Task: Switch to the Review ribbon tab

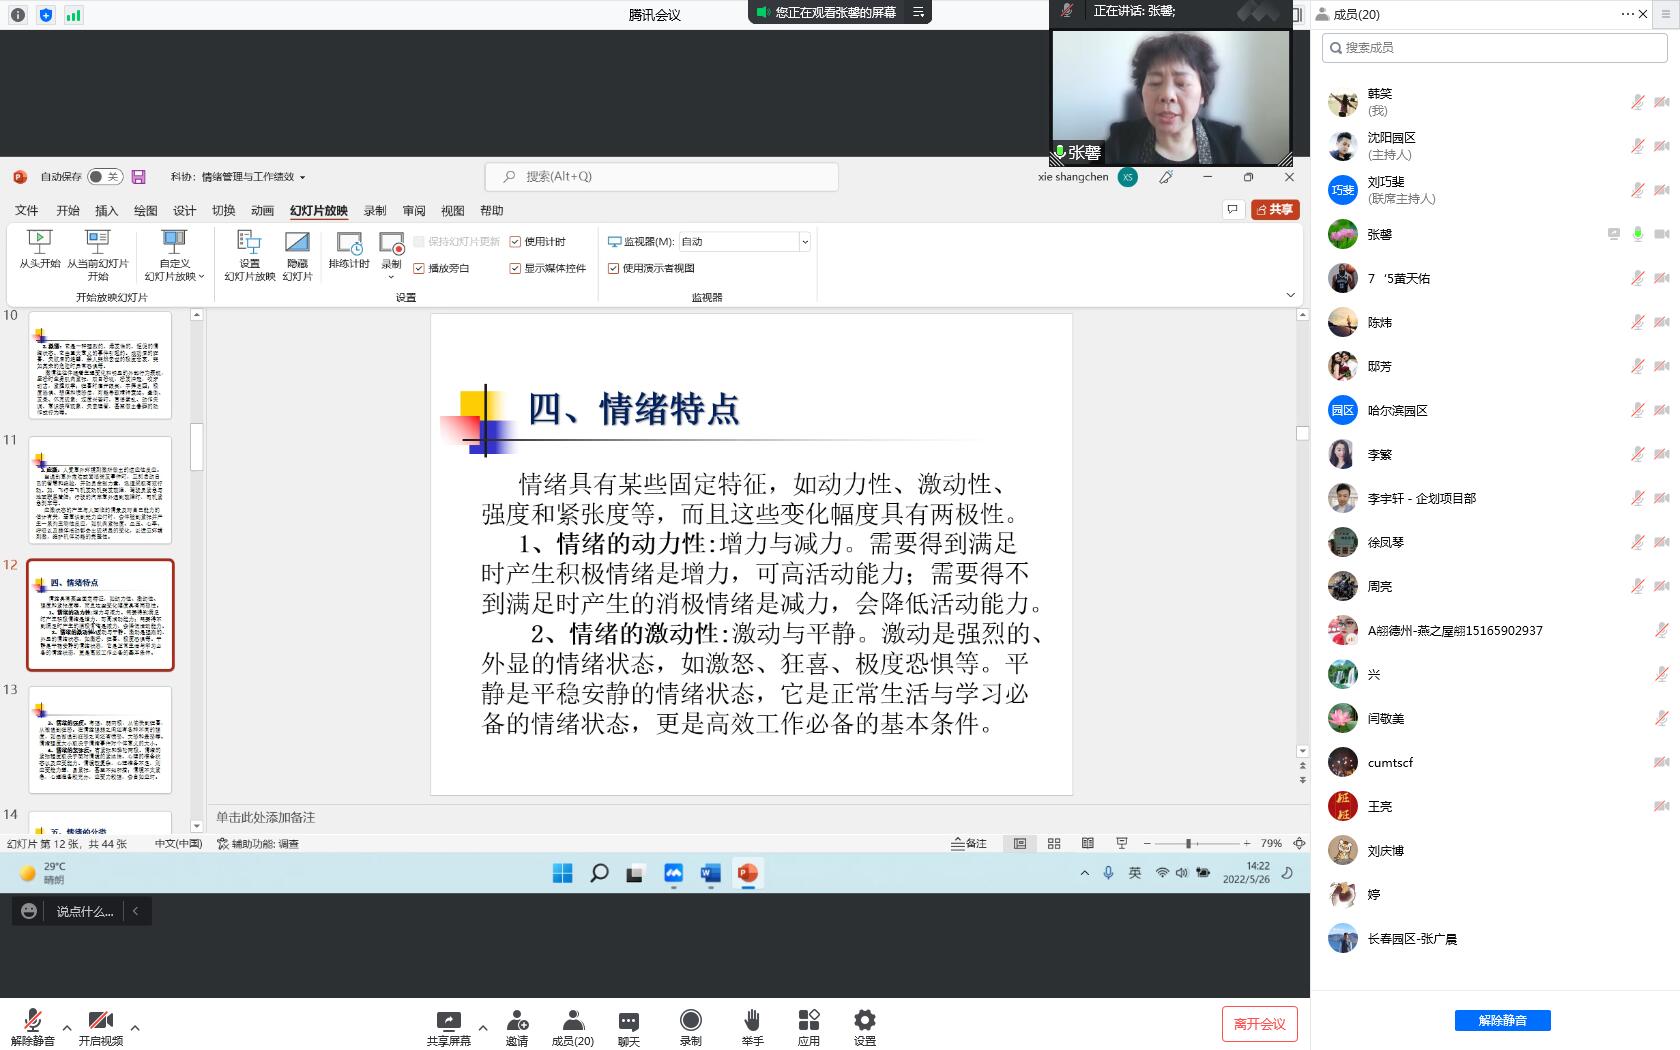Action: pyautogui.click(x=414, y=211)
